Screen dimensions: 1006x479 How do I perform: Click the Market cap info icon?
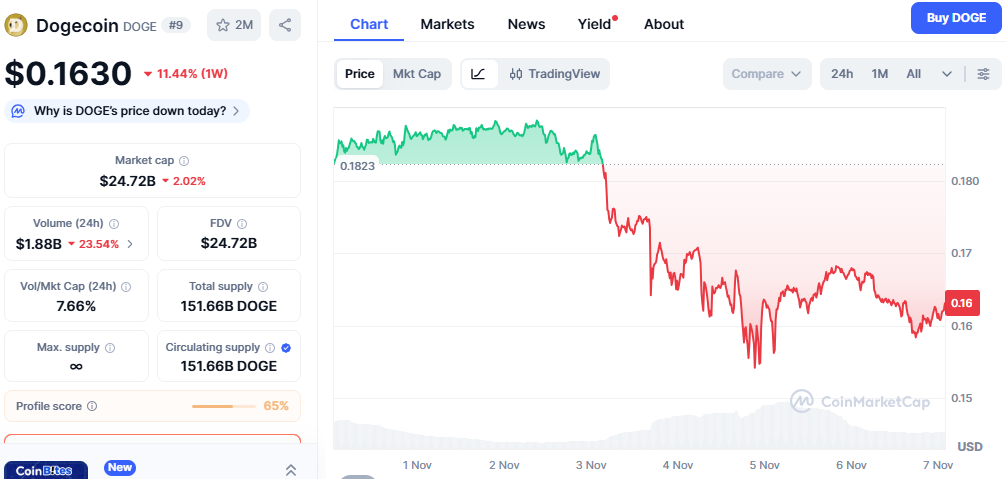[184, 160]
